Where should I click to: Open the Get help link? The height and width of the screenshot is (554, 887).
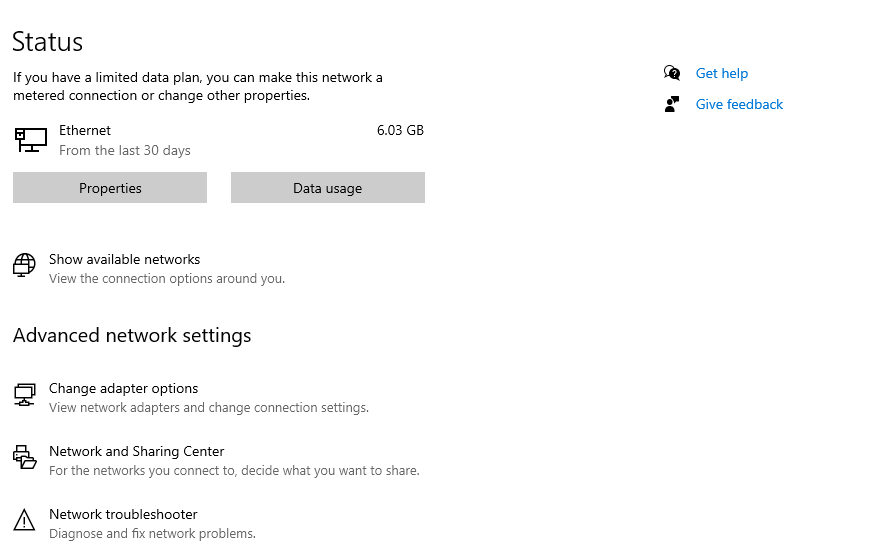721,73
